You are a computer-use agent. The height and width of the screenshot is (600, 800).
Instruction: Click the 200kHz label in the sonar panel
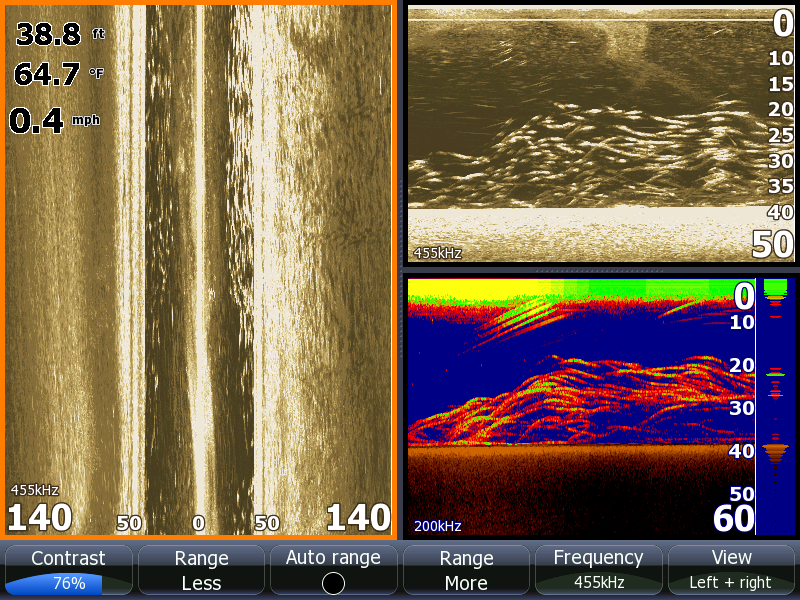[x=437, y=526]
